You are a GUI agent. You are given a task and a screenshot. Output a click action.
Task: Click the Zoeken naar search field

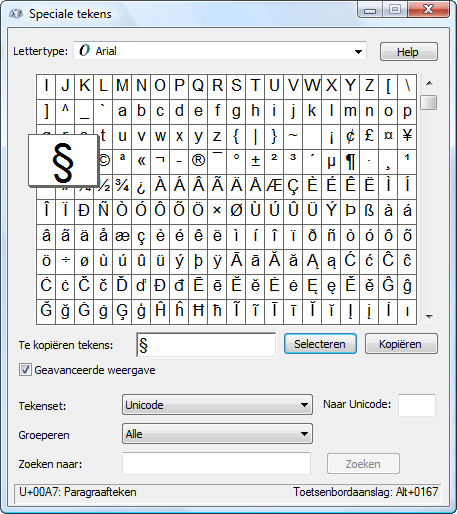[217, 464]
